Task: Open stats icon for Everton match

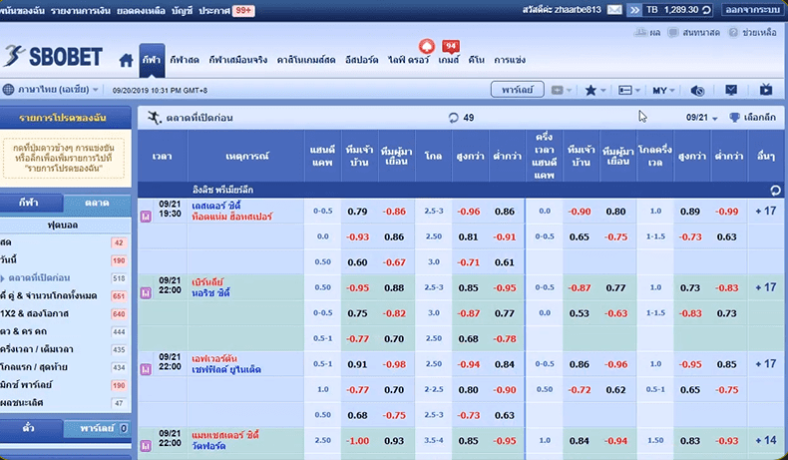Action: pyautogui.click(x=146, y=369)
